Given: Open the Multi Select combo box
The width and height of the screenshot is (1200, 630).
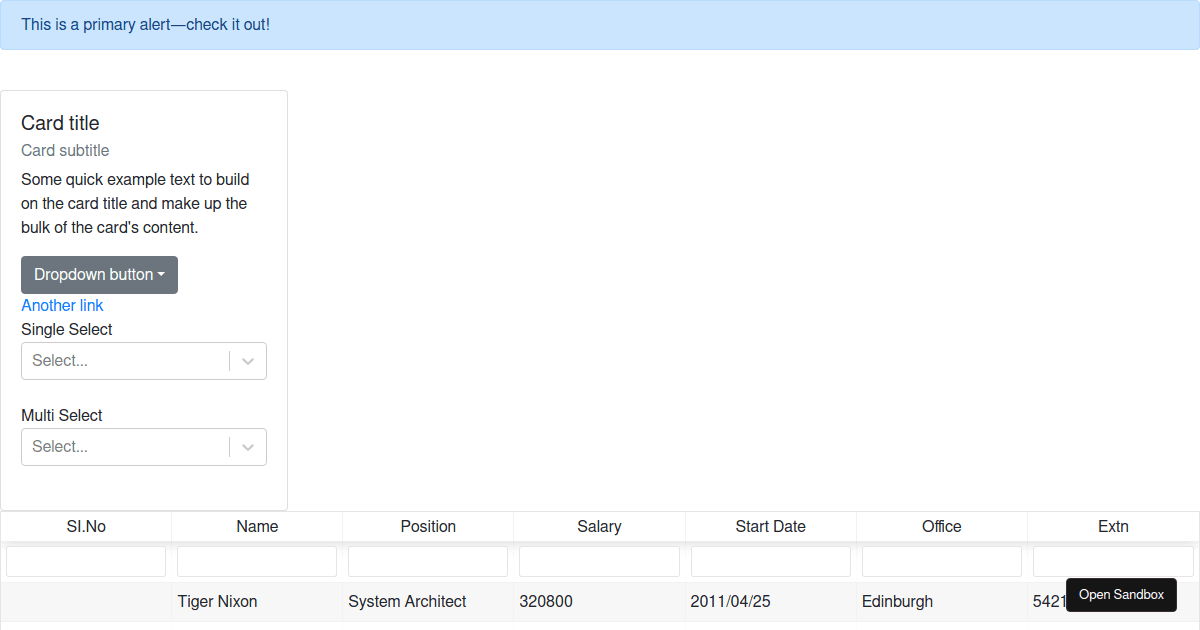Looking at the screenshot, I should pos(125,447).
